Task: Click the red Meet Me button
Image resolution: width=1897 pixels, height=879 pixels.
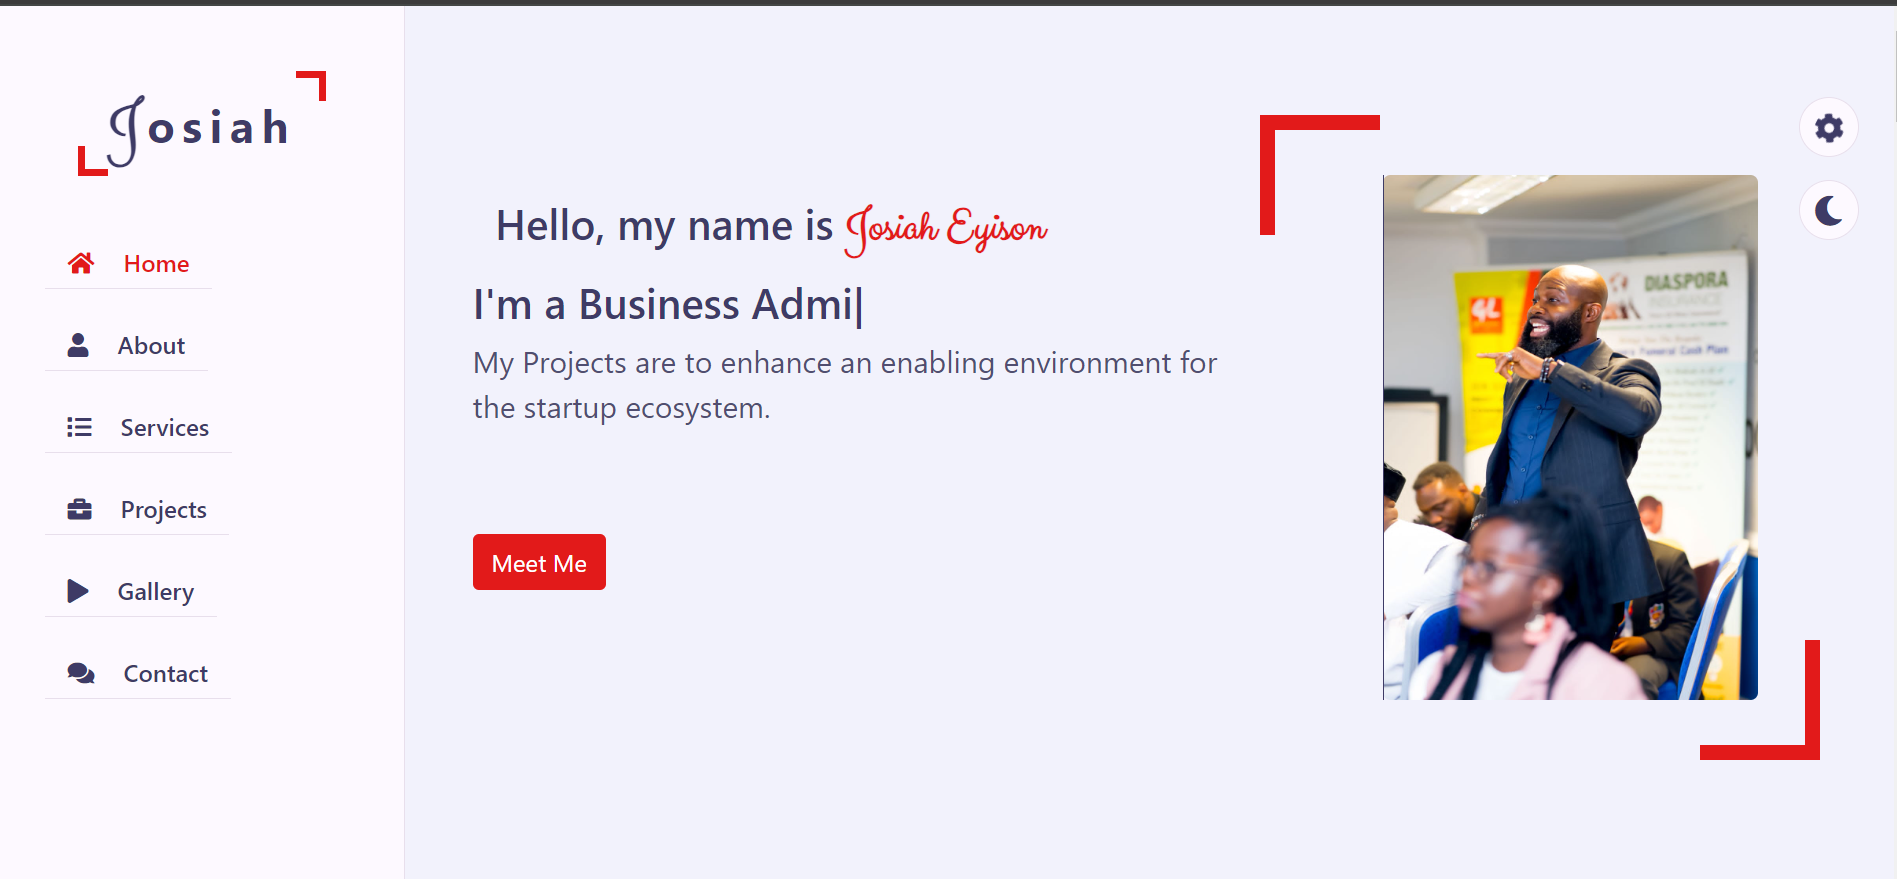Action: (x=539, y=562)
